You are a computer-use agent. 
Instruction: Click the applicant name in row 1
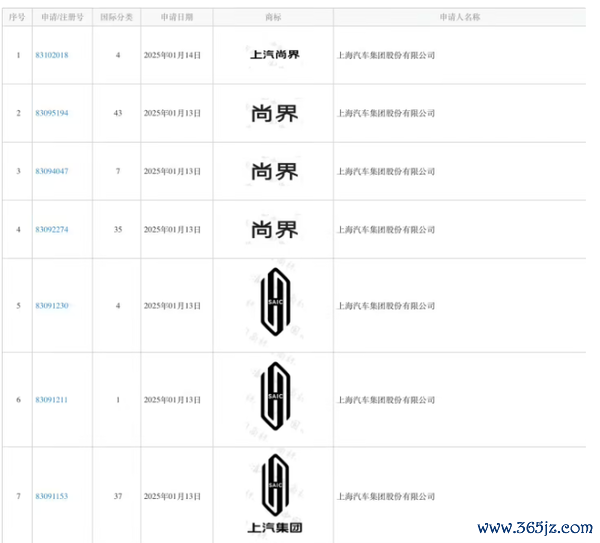(x=386, y=55)
